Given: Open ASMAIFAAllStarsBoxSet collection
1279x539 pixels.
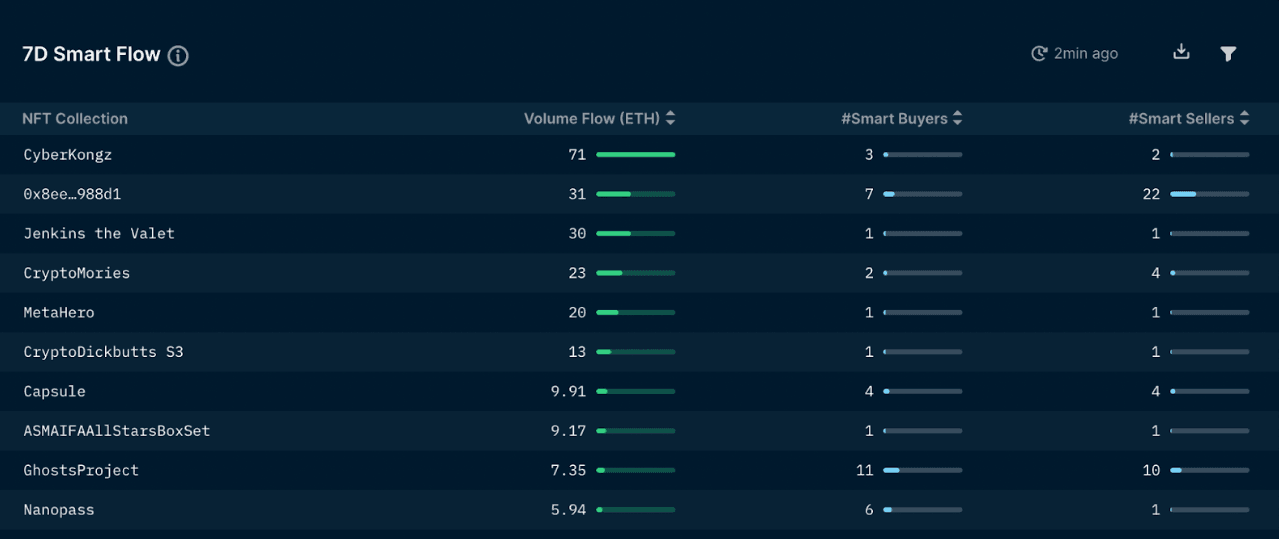Looking at the screenshot, I should (x=117, y=431).
